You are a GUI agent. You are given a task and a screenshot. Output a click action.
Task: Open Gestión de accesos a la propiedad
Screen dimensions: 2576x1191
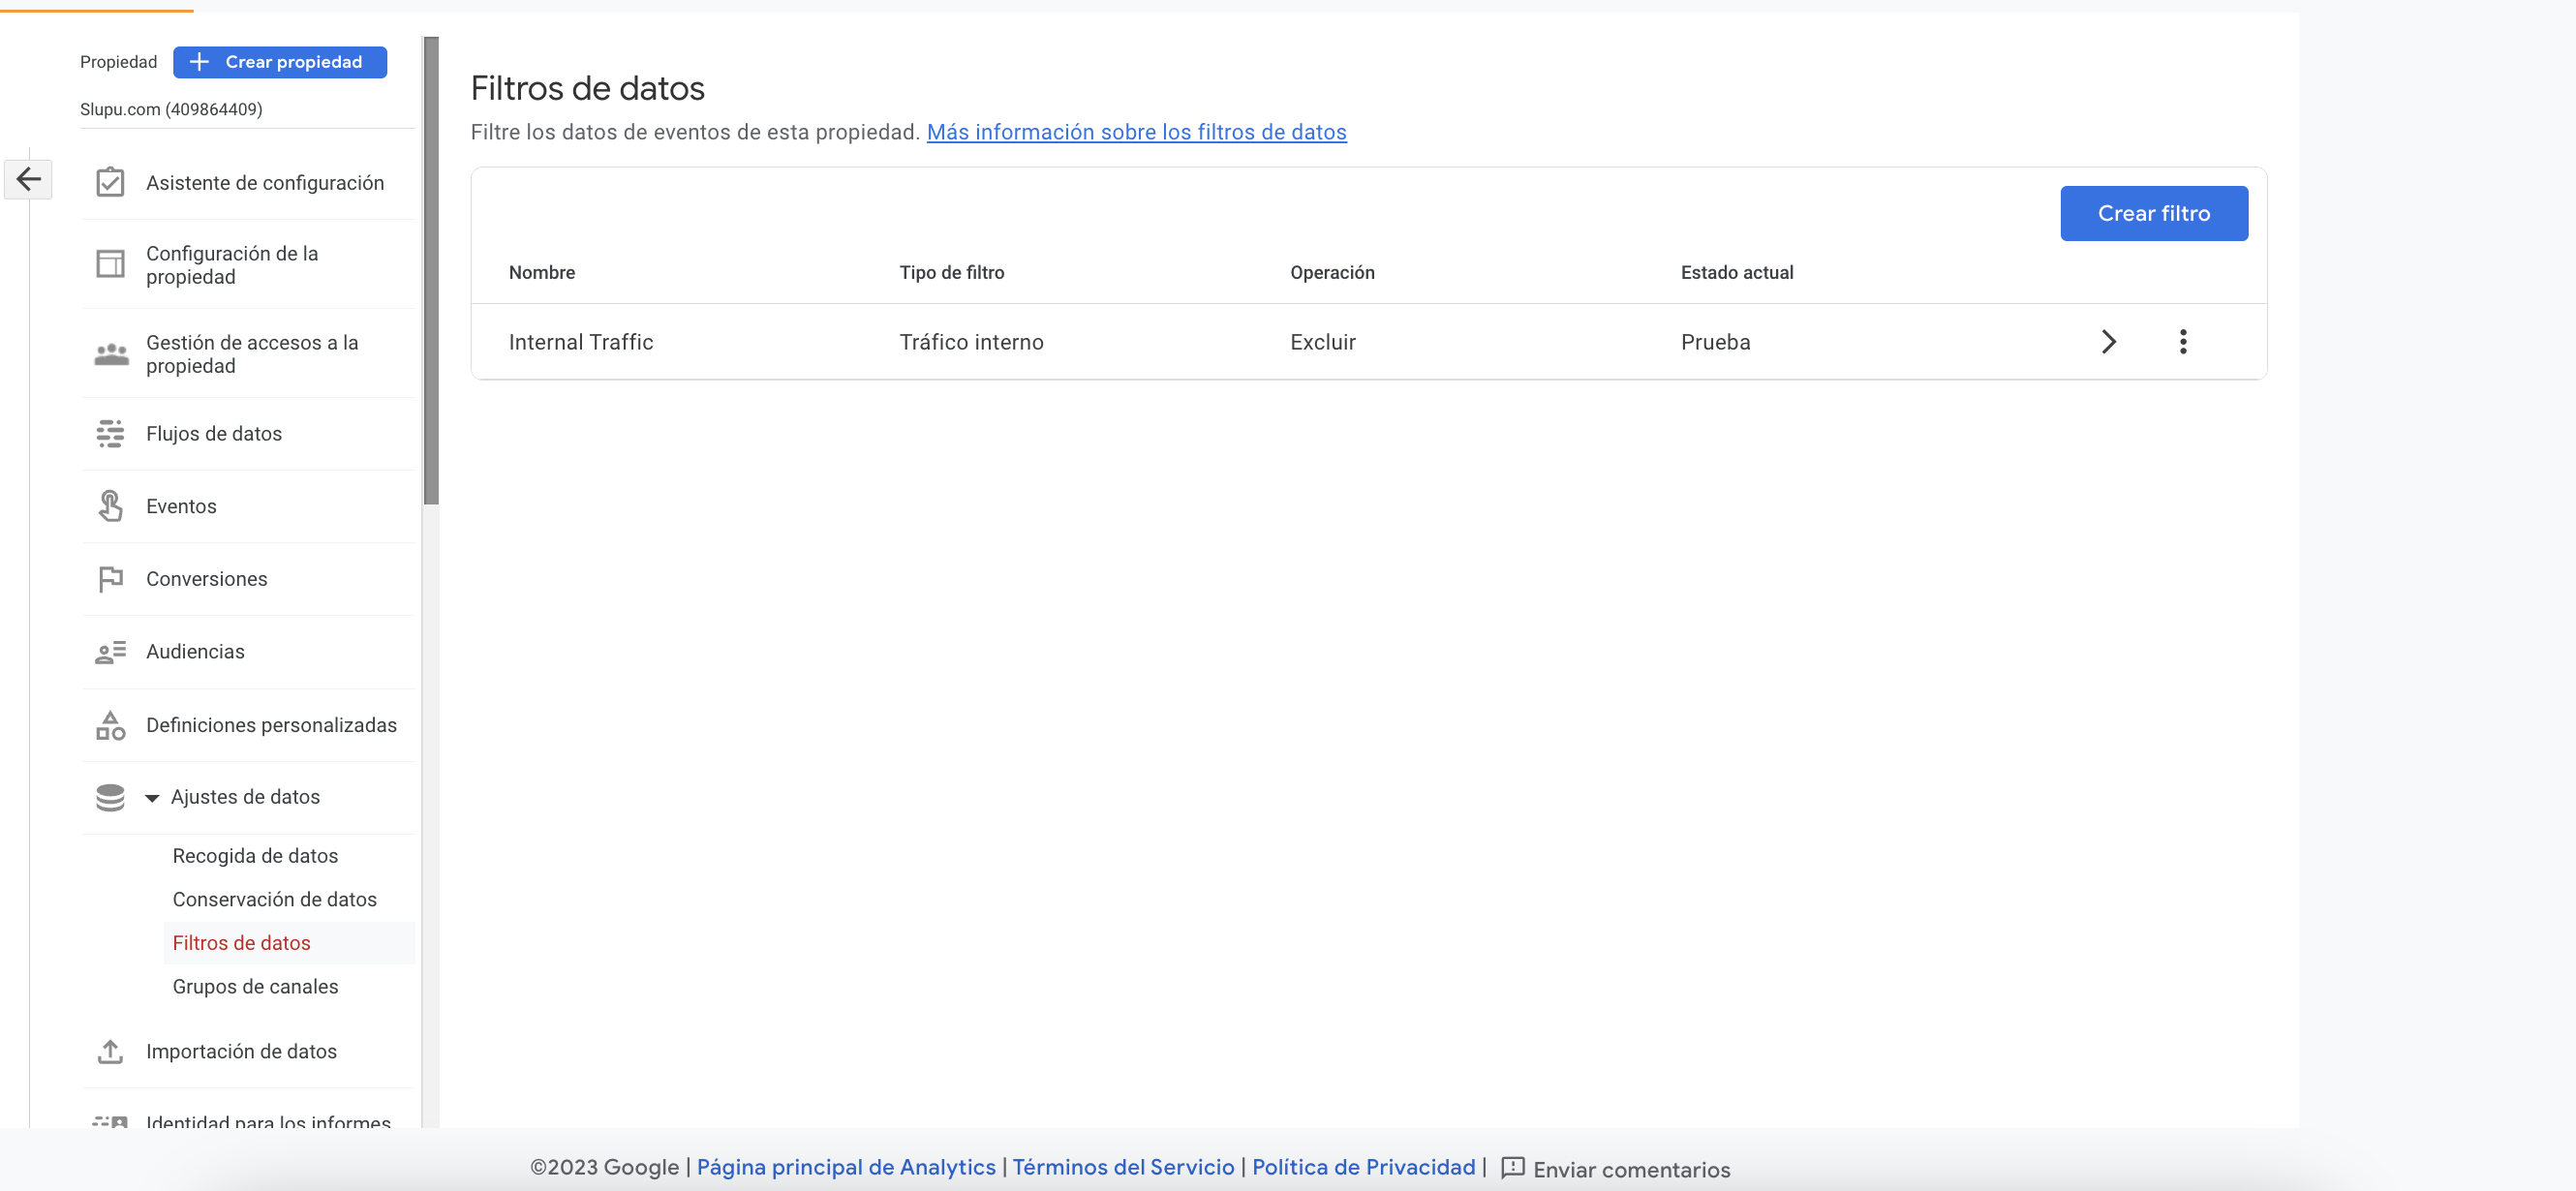pyautogui.click(x=248, y=354)
